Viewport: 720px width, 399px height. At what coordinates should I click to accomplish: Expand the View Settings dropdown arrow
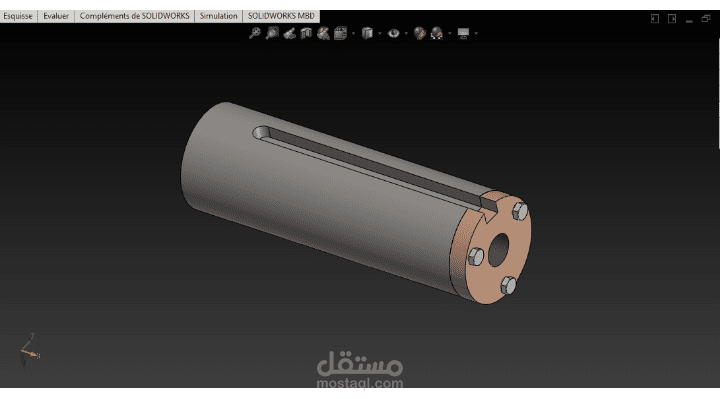[x=476, y=33]
